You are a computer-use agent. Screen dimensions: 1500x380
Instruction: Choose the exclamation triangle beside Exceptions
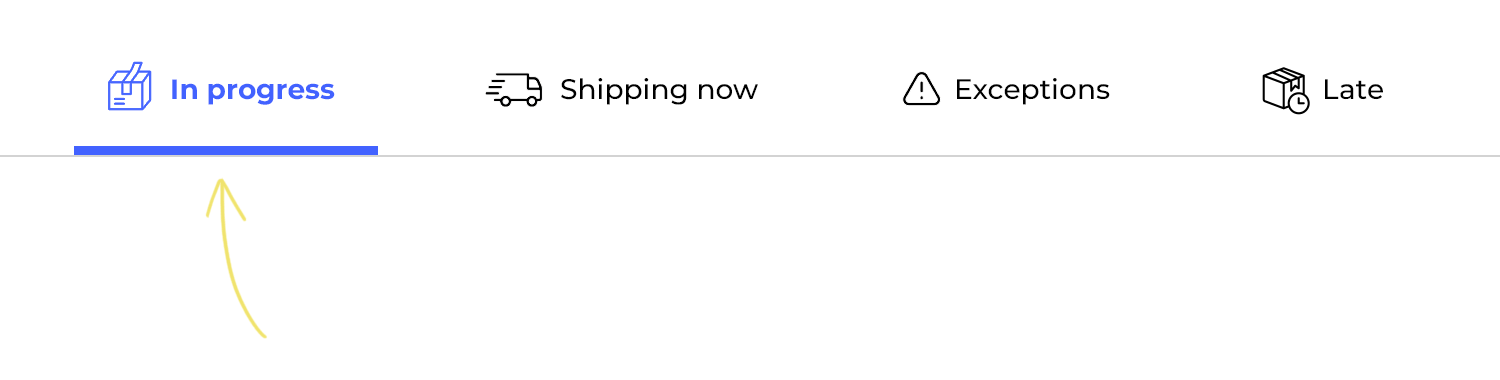click(x=921, y=89)
